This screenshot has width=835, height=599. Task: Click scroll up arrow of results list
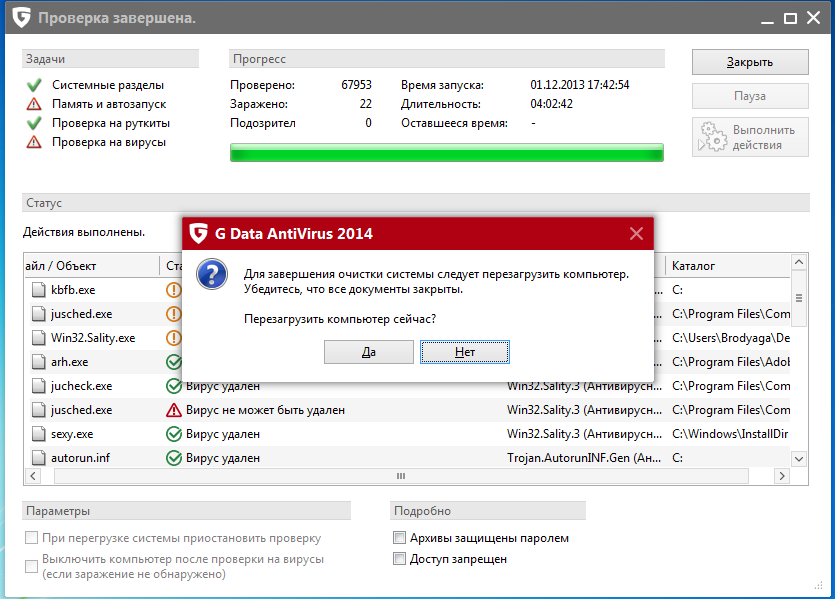pos(799,262)
